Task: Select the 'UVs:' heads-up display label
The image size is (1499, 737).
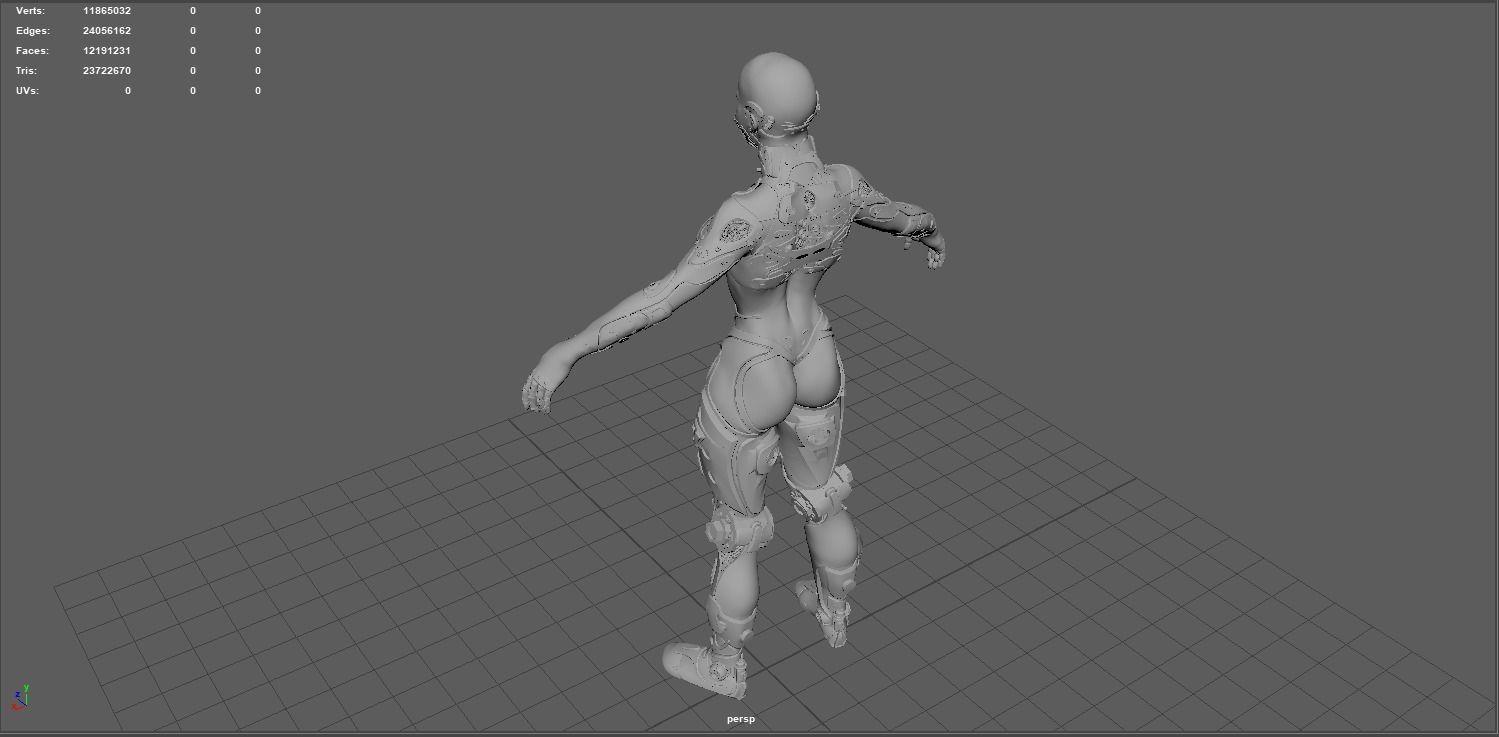Action: (x=28, y=91)
